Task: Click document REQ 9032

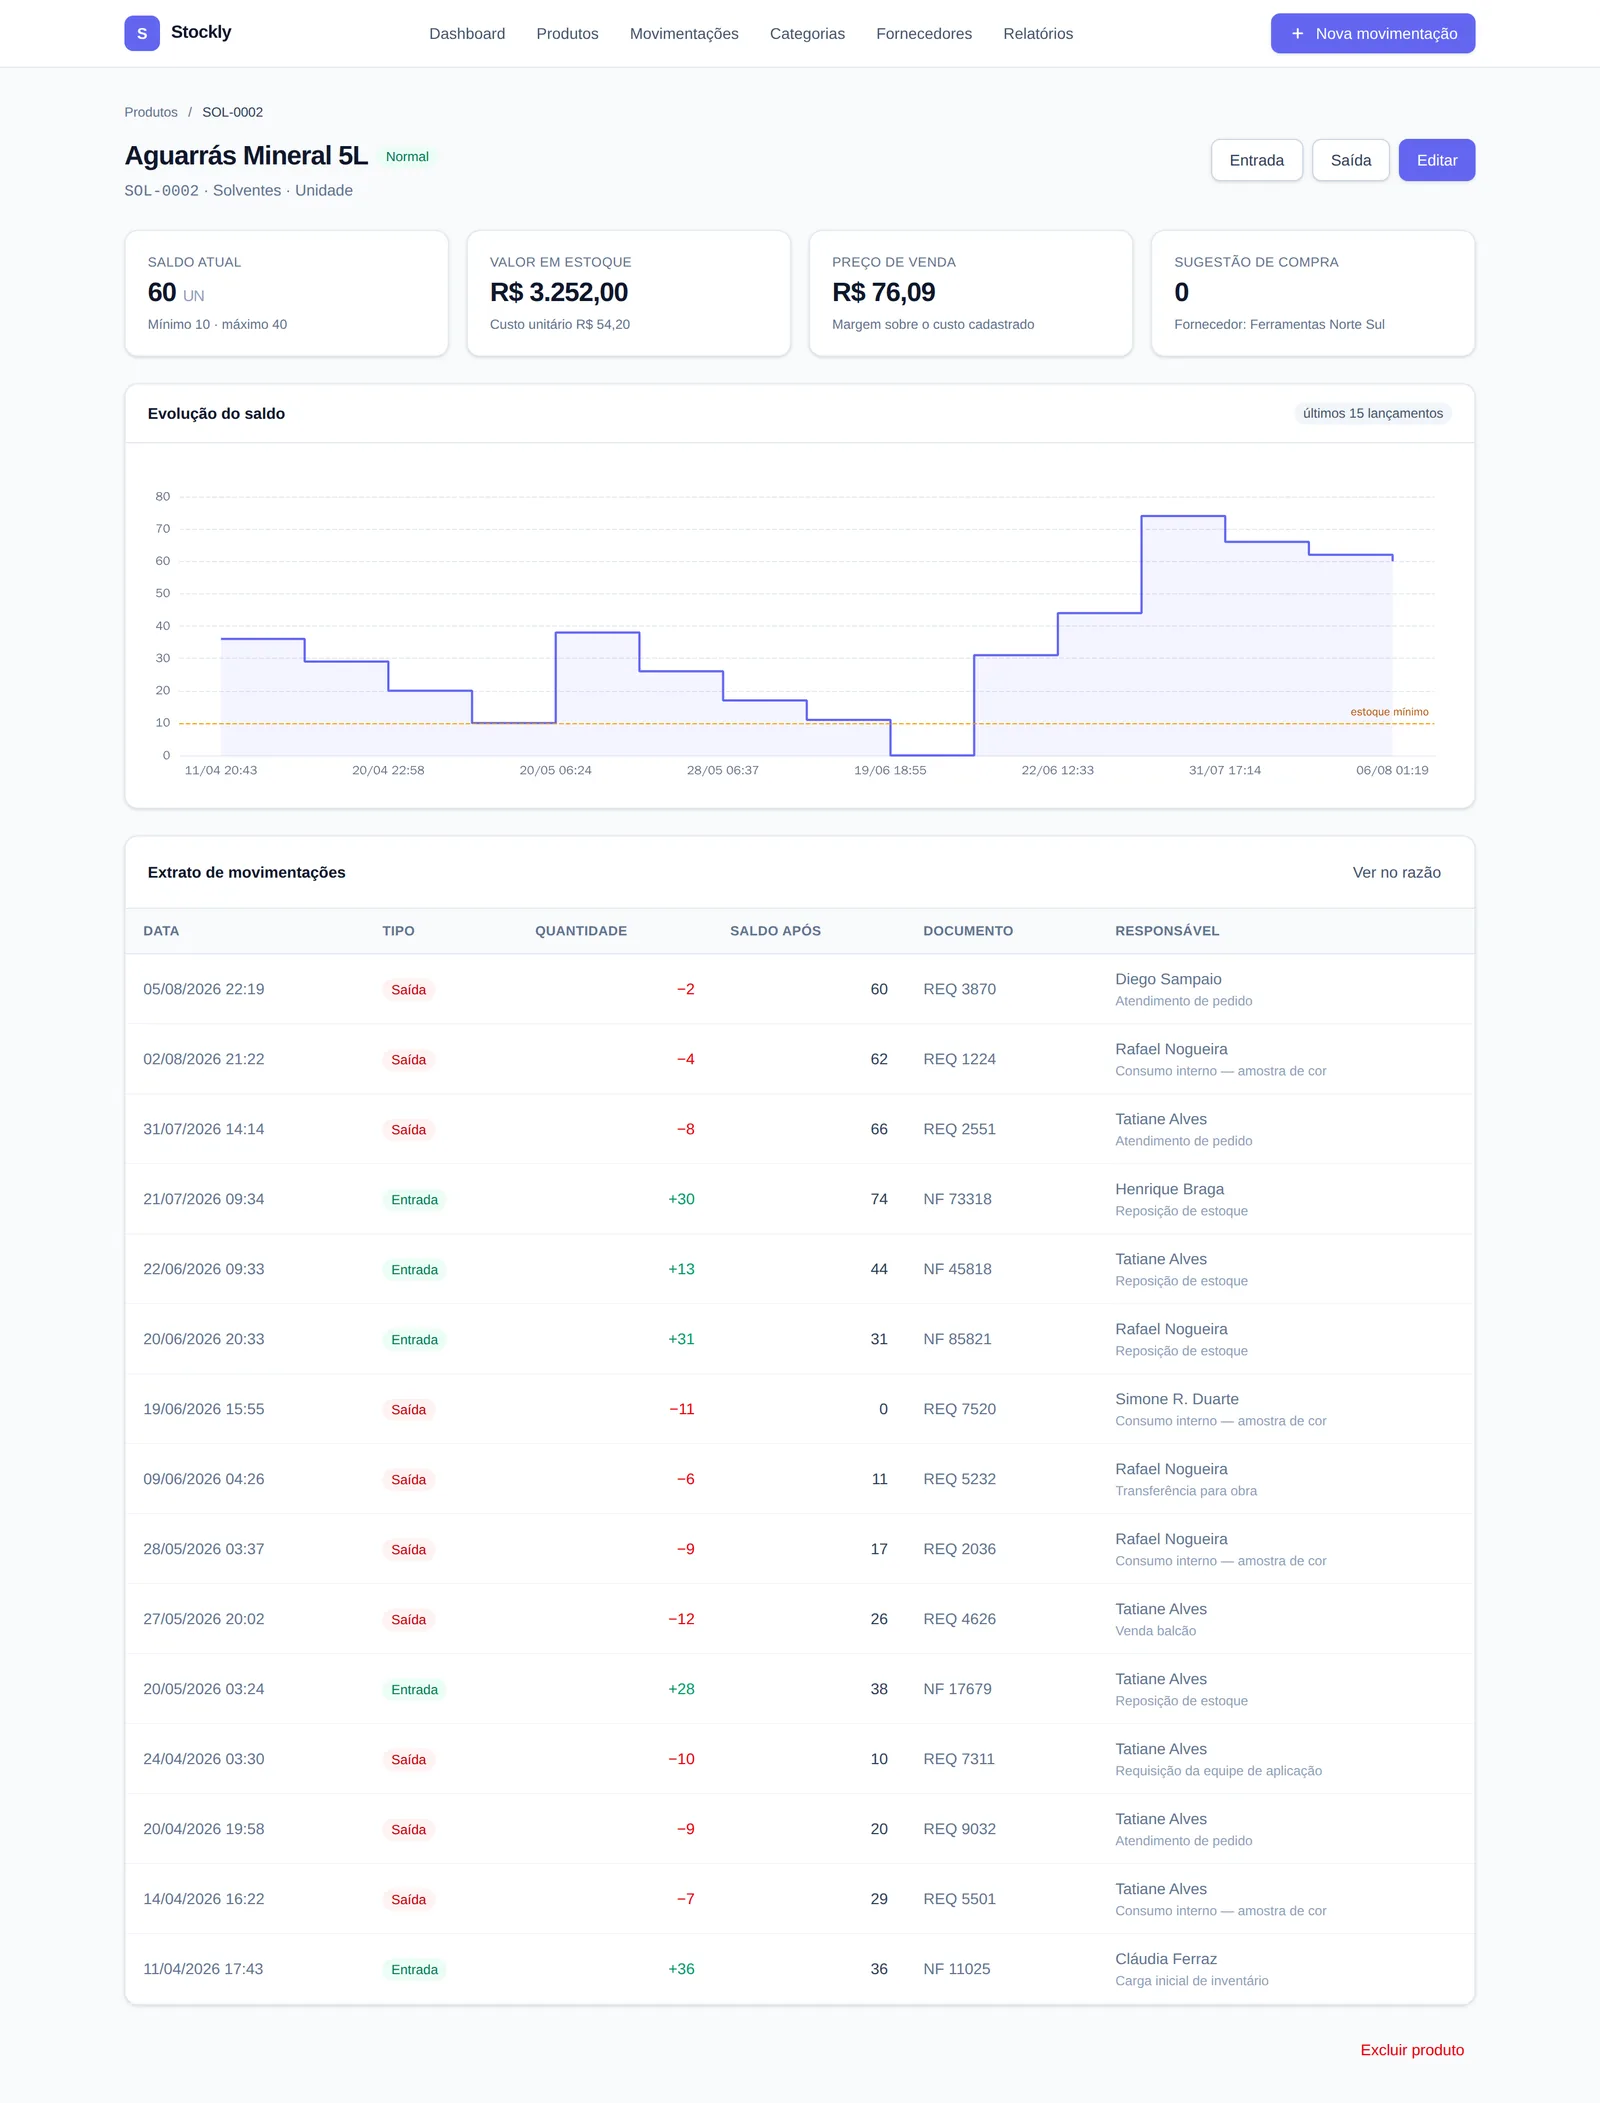Action: (959, 1830)
